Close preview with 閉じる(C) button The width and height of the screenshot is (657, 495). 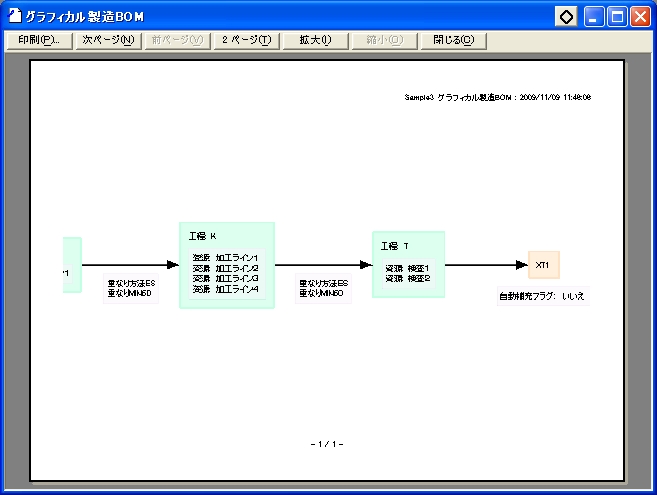(453, 40)
